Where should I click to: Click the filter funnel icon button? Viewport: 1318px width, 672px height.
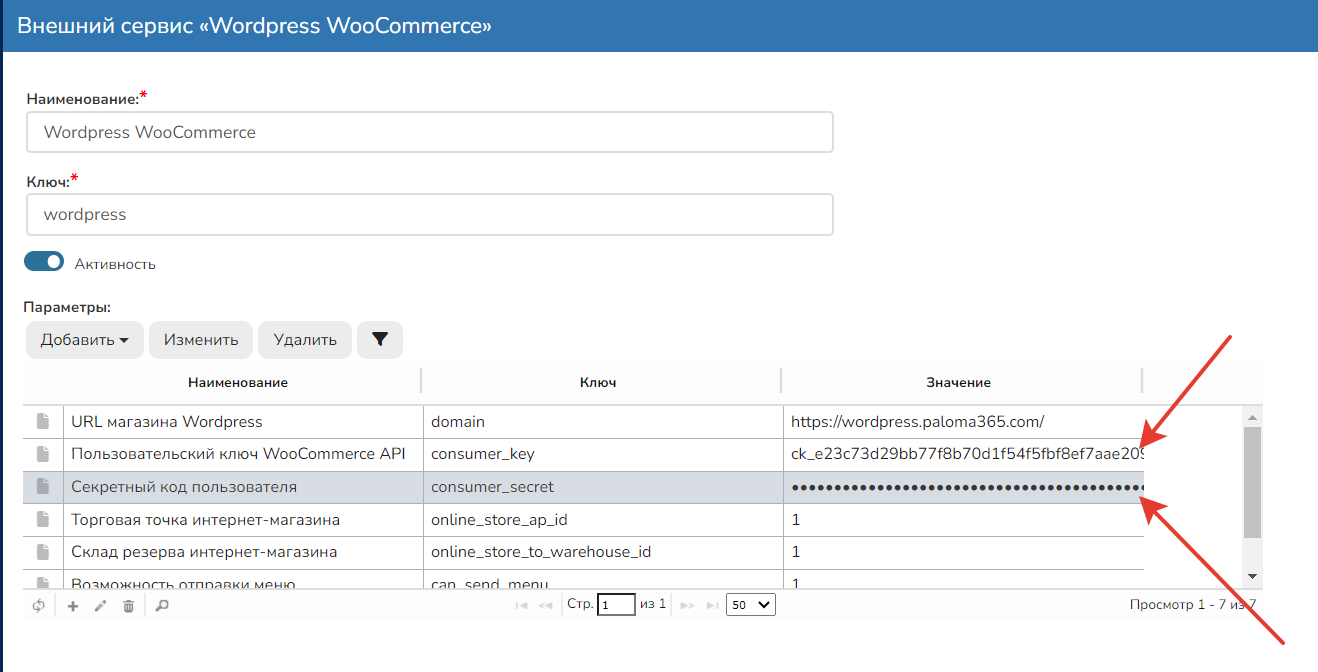click(x=380, y=340)
